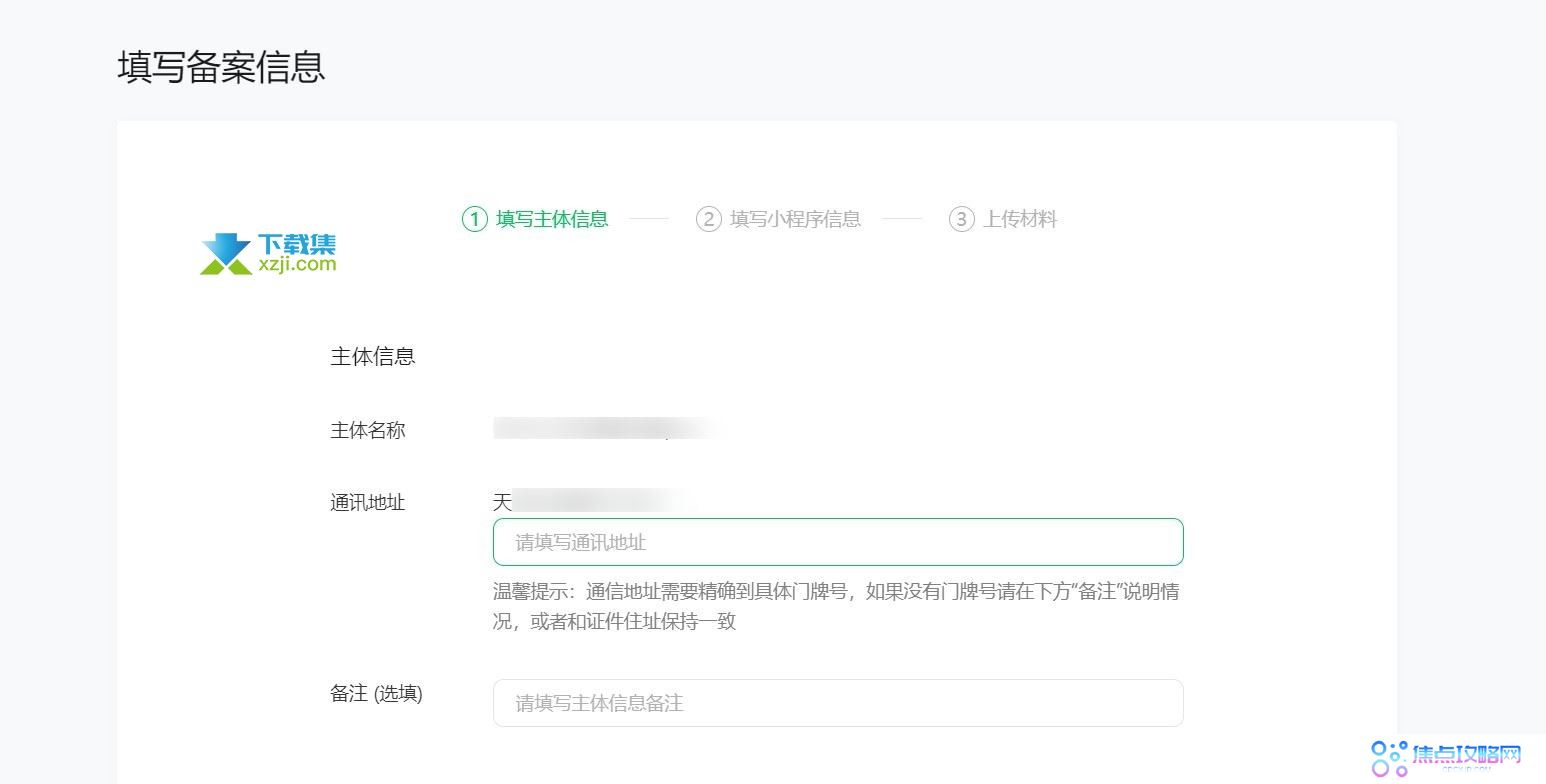Click the 主体信息 section heading

372,356
